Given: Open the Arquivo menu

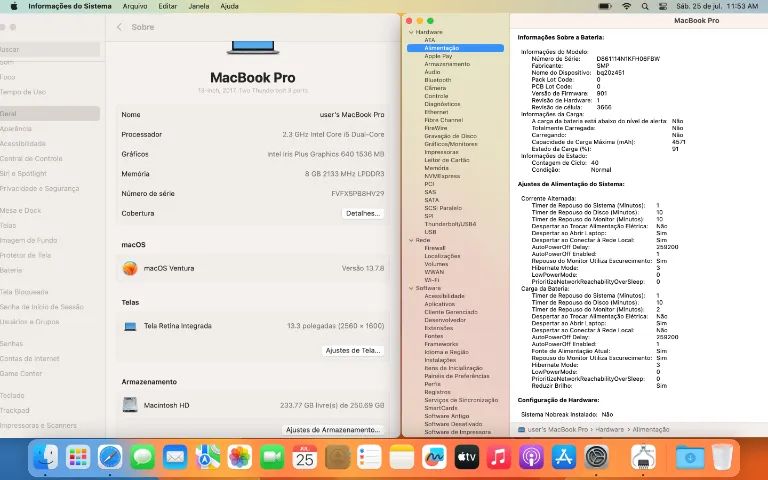Looking at the screenshot, I should pyautogui.click(x=135, y=6).
